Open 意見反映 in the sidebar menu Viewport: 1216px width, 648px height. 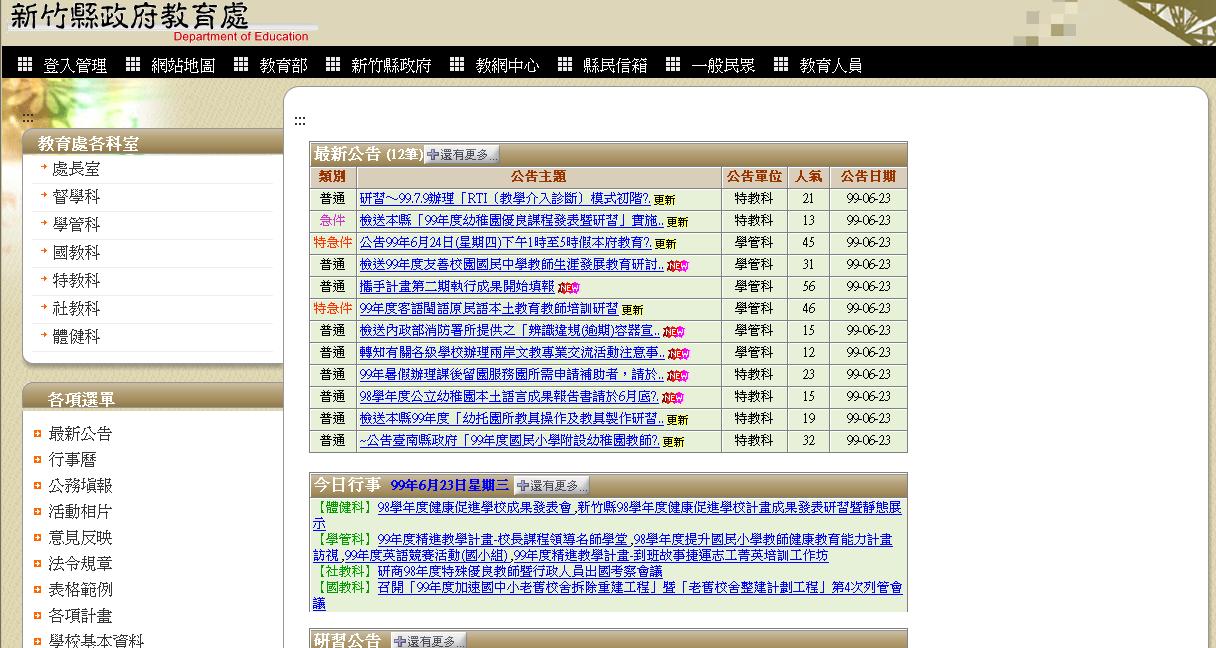tap(80, 537)
